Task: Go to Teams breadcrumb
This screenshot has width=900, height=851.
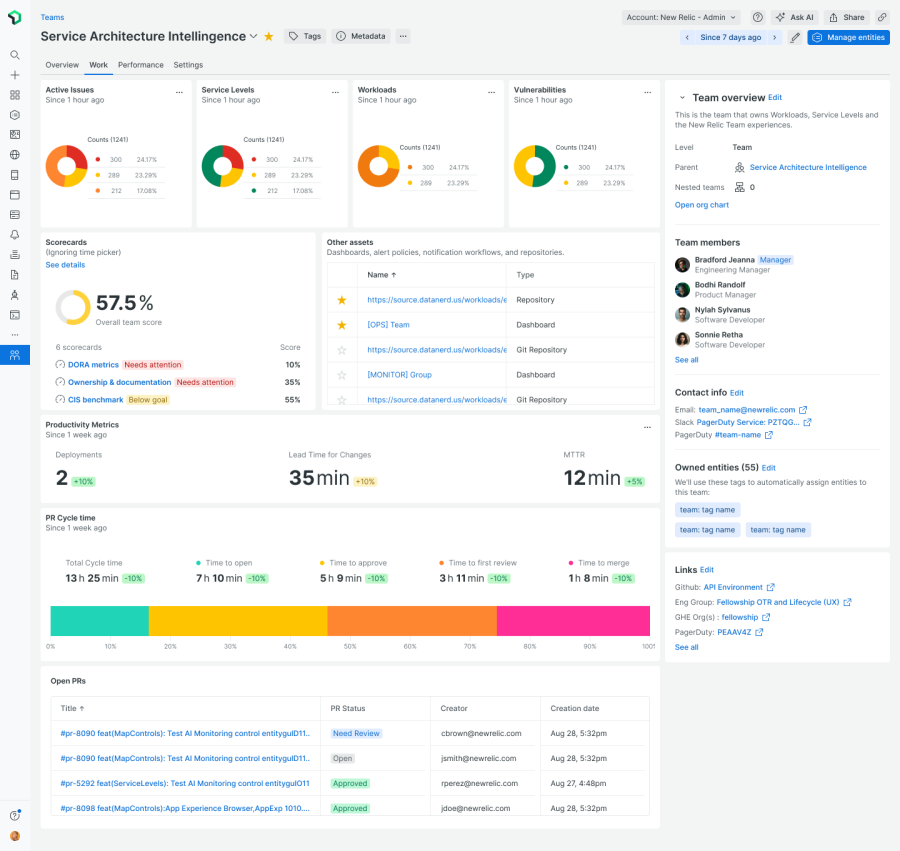Action: coord(52,17)
